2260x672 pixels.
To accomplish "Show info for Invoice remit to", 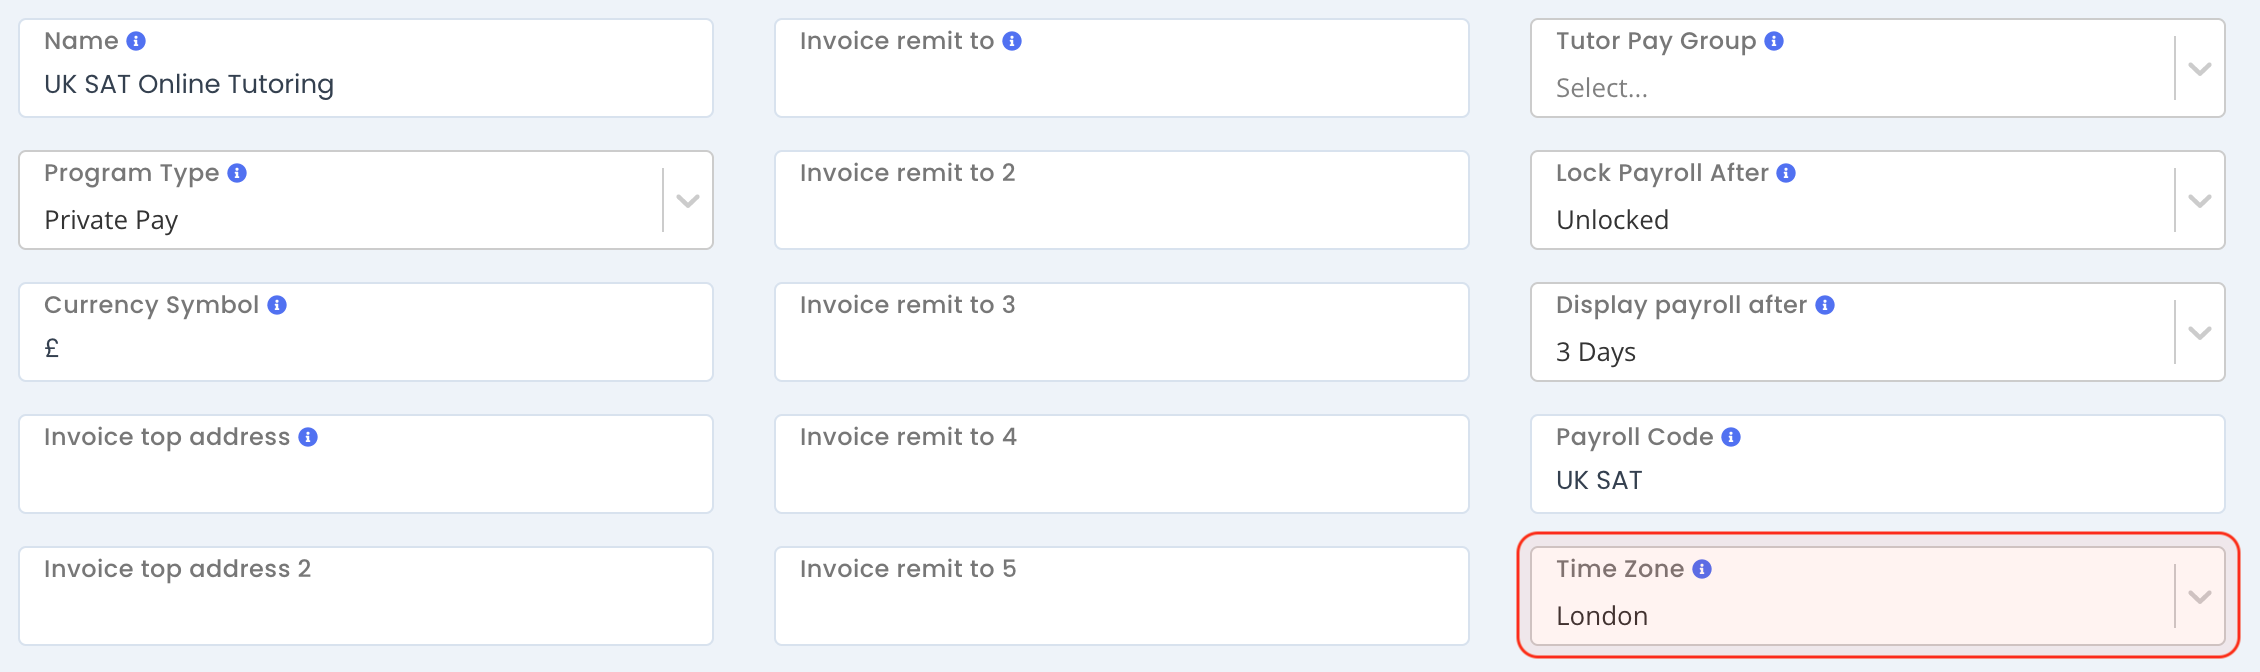I will click(1012, 41).
